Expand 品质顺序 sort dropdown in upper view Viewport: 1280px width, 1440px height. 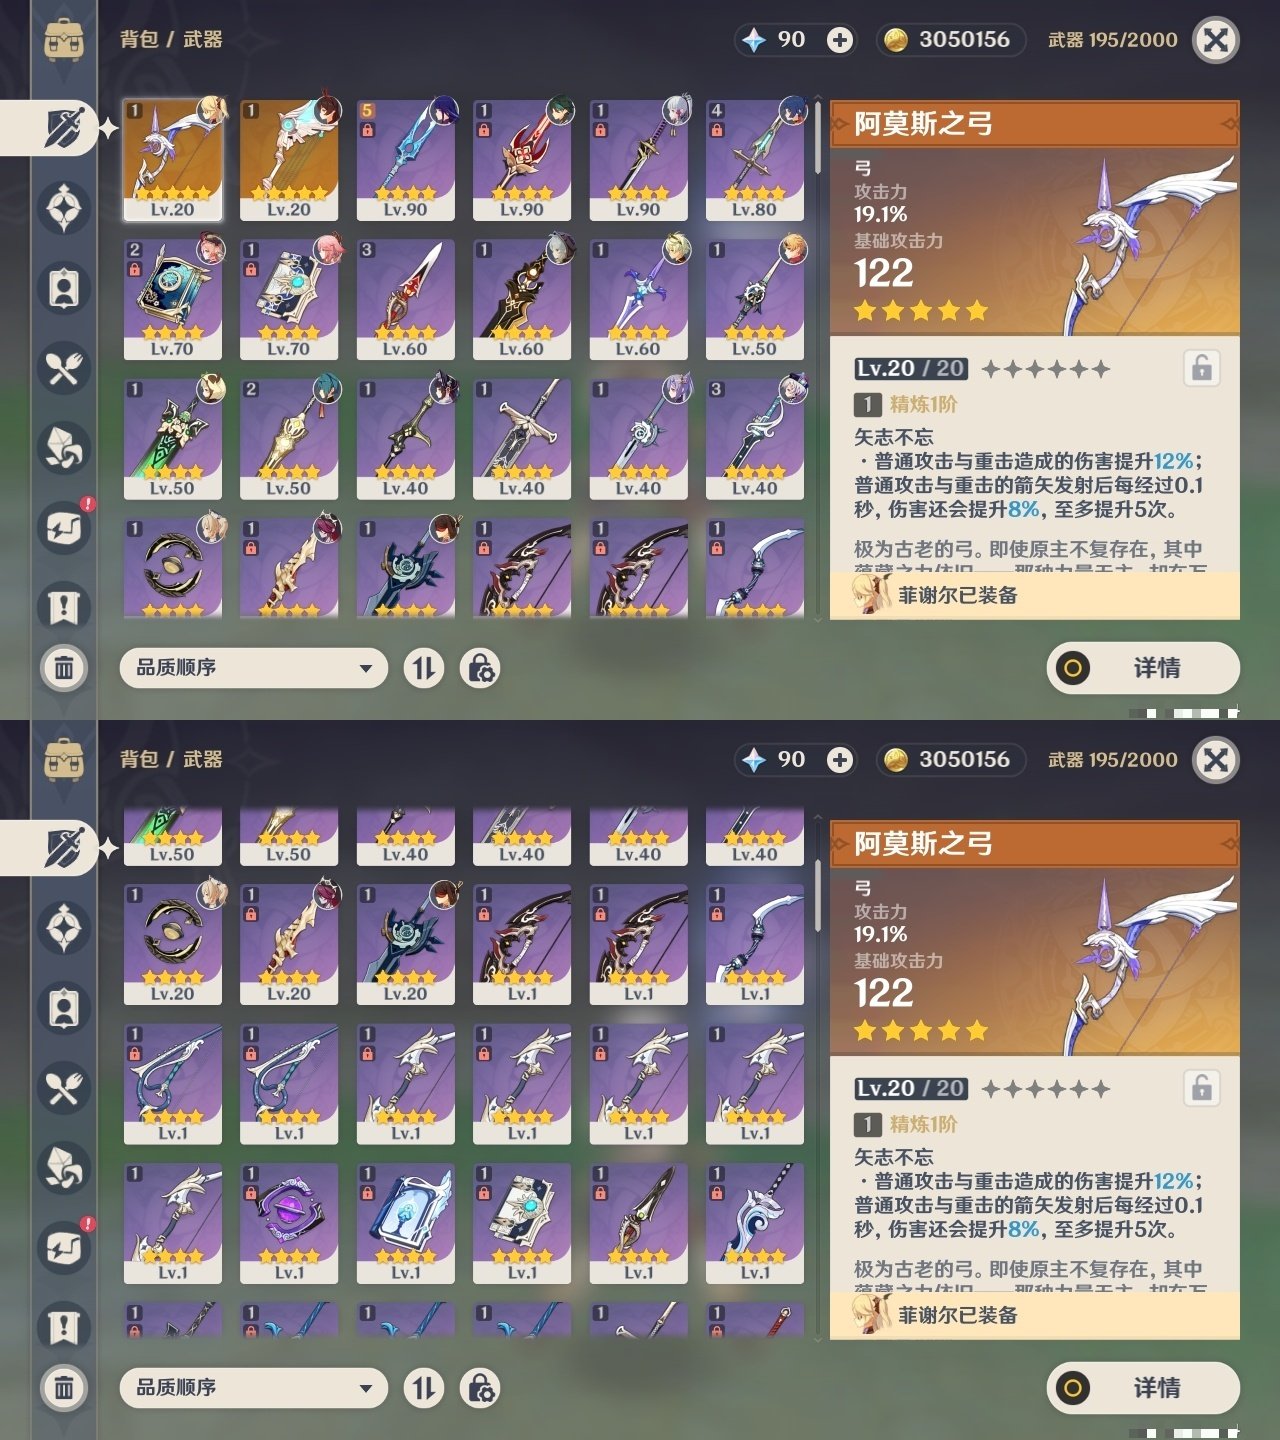click(254, 668)
